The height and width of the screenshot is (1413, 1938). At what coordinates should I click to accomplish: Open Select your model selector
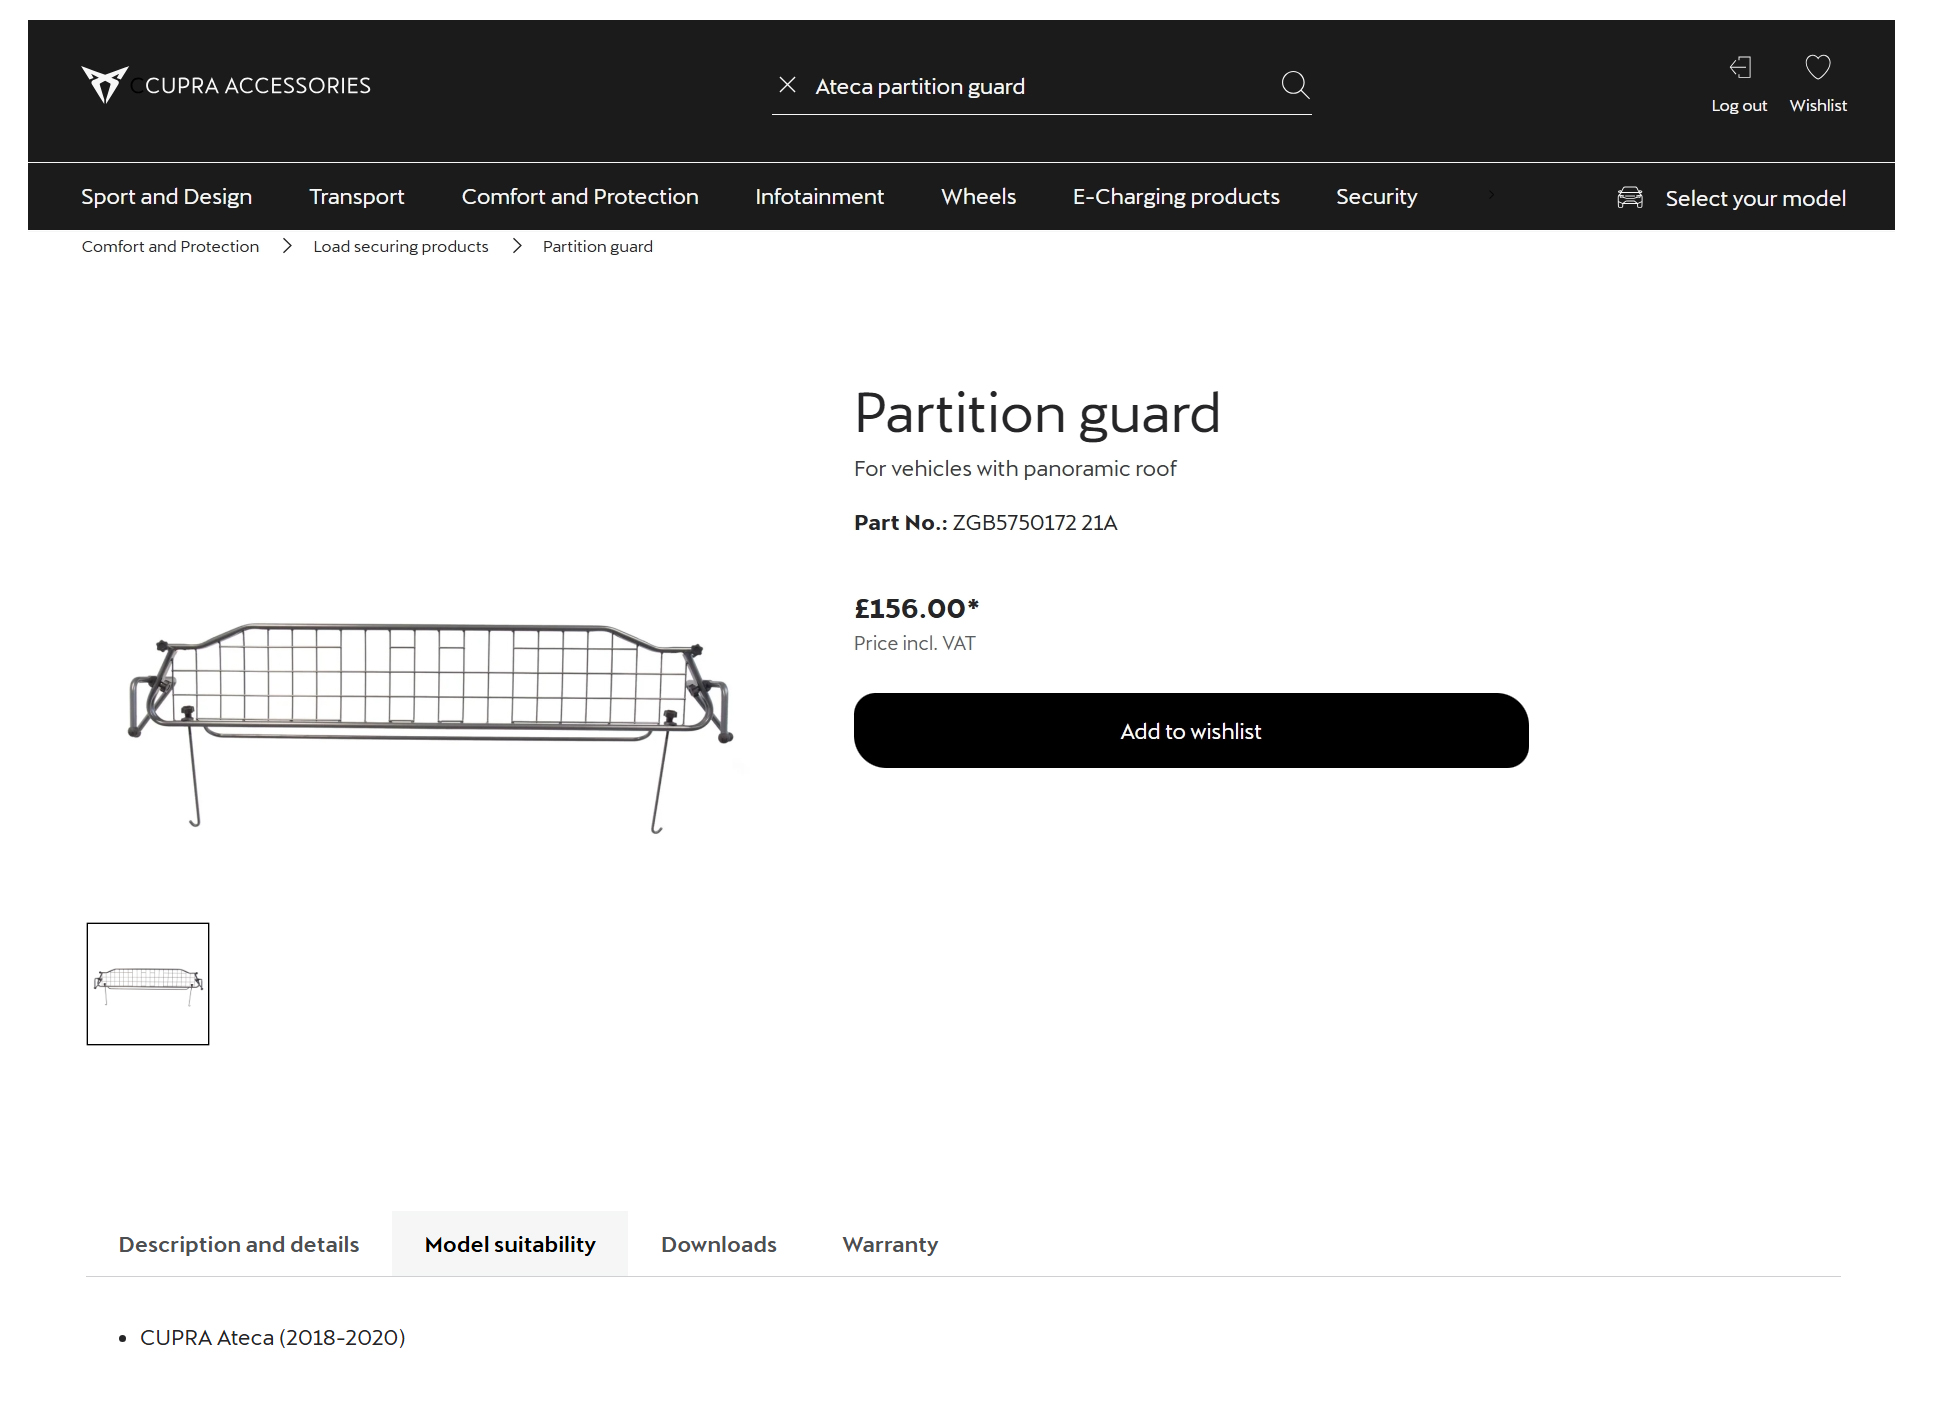pos(1754,198)
